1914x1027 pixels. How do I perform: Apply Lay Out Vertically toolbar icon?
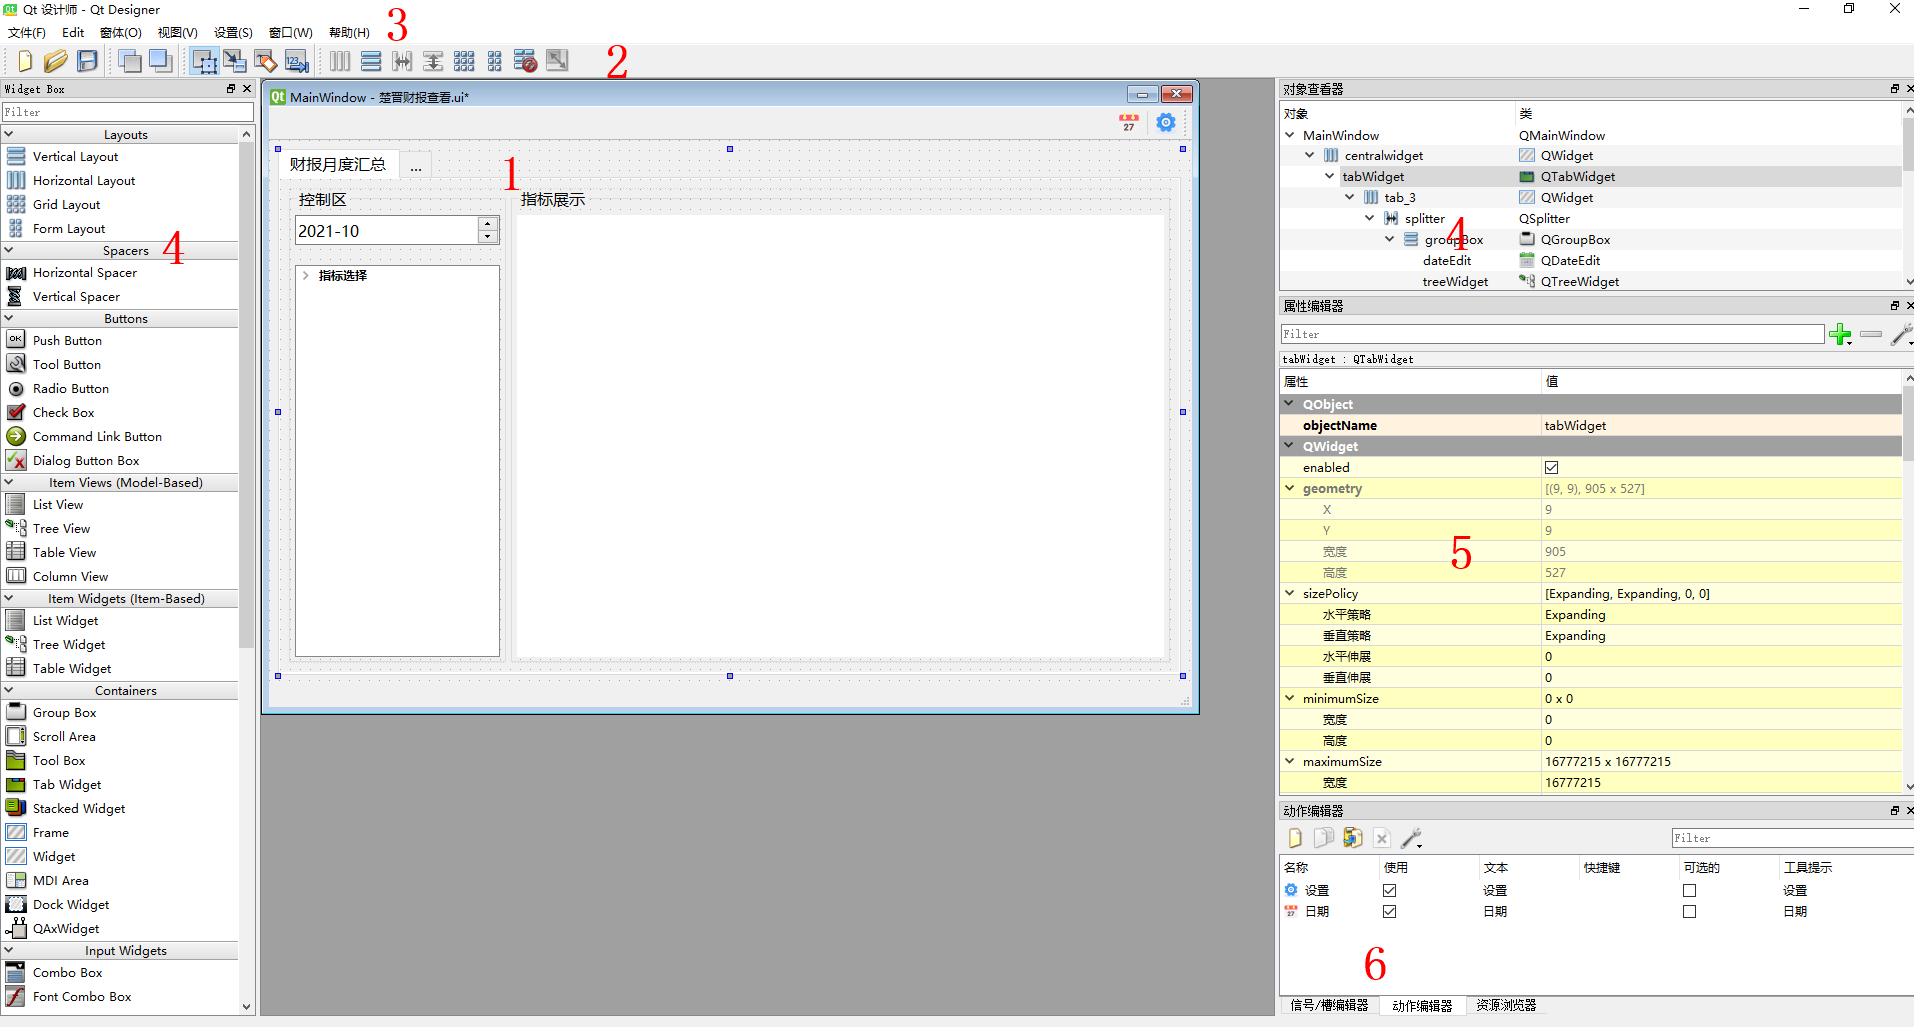click(x=371, y=61)
